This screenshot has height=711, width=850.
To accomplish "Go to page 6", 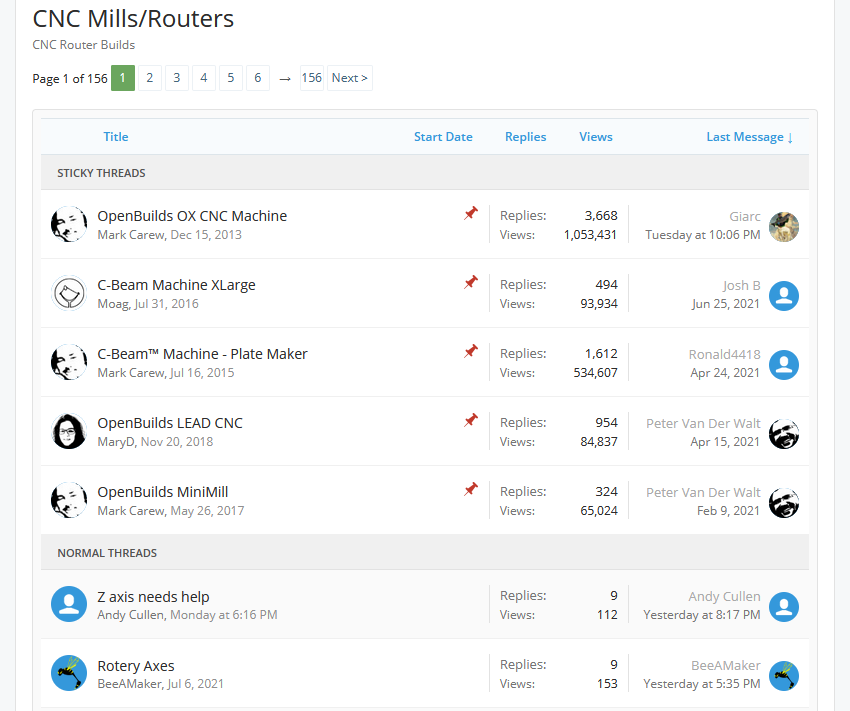I will [x=258, y=78].
